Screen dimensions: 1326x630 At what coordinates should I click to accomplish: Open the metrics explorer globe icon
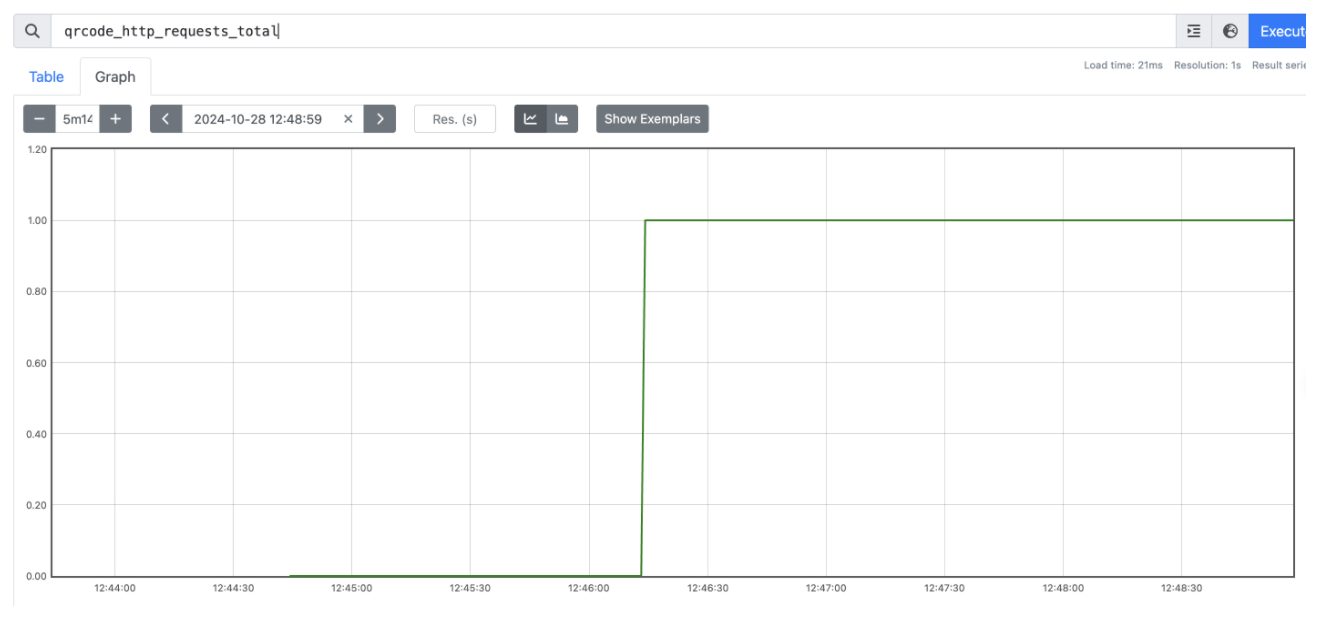tap(1230, 31)
